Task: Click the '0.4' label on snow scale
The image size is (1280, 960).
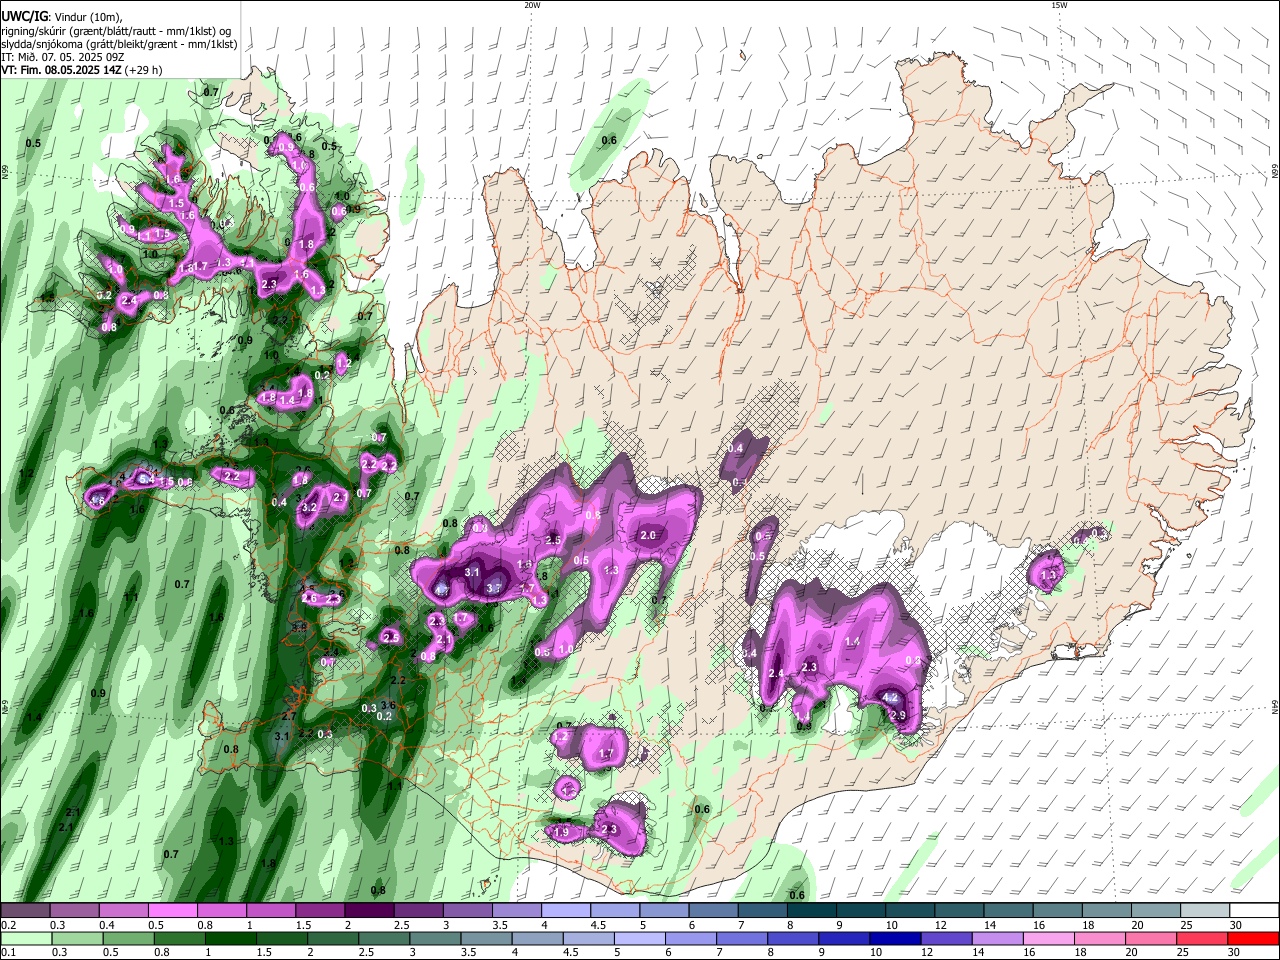Action: (106, 925)
